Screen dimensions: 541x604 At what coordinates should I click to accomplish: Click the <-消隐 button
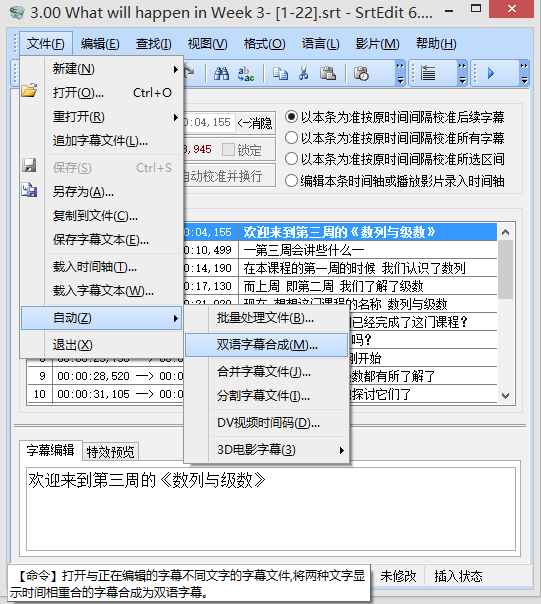pyautogui.click(x=255, y=122)
